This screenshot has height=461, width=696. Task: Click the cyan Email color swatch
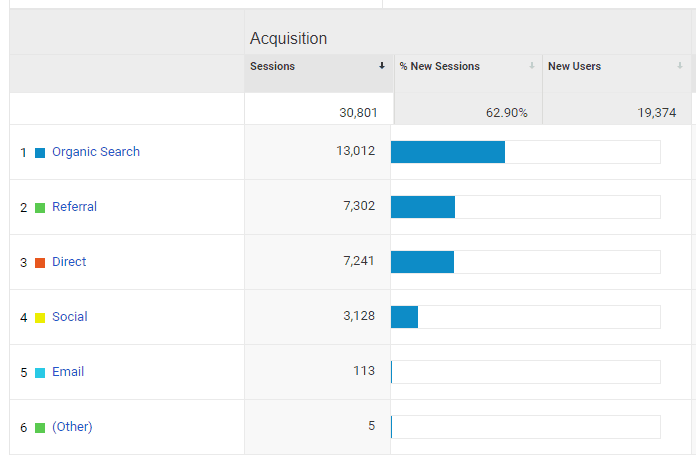[40, 373]
